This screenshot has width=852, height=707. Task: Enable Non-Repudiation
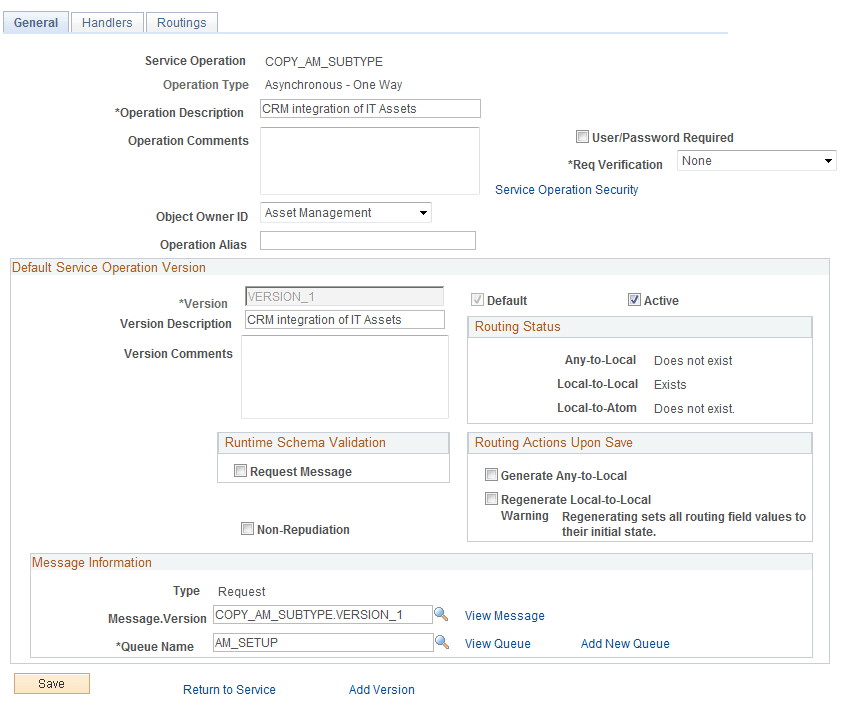coord(247,529)
